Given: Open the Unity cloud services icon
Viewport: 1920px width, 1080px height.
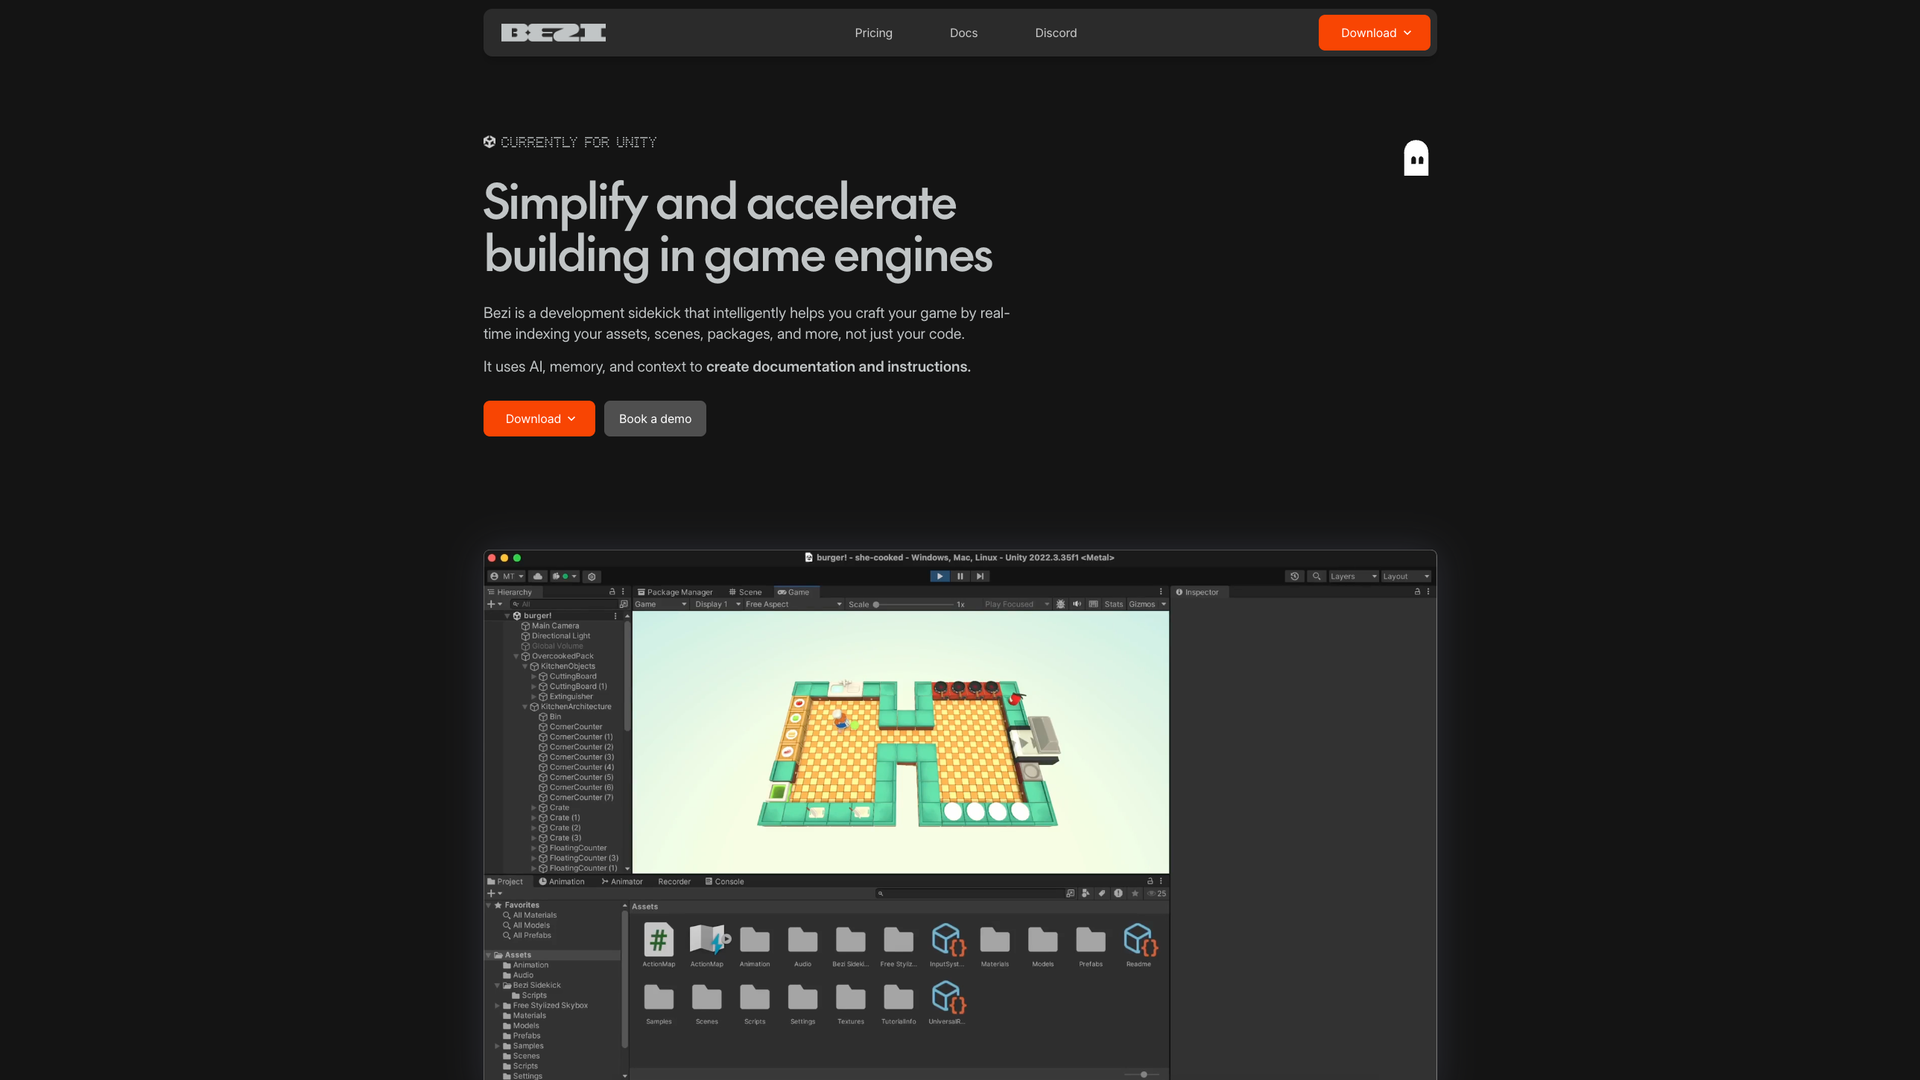Looking at the screenshot, I should coord(538,576).
